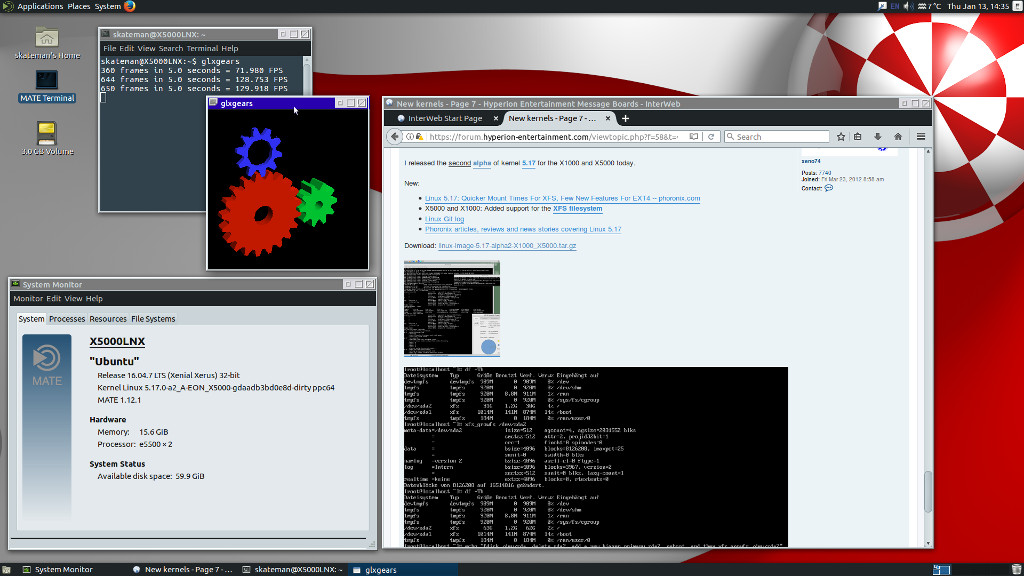
Task: Select the InterWeb Start Page tab
Action: point(445,118)
